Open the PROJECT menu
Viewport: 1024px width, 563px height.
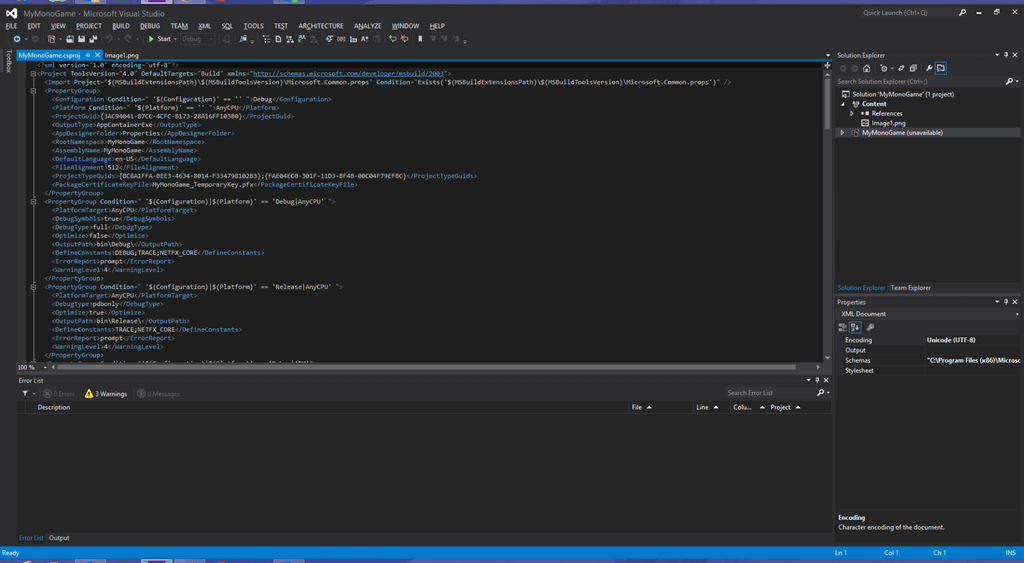(x=89, y=26)
